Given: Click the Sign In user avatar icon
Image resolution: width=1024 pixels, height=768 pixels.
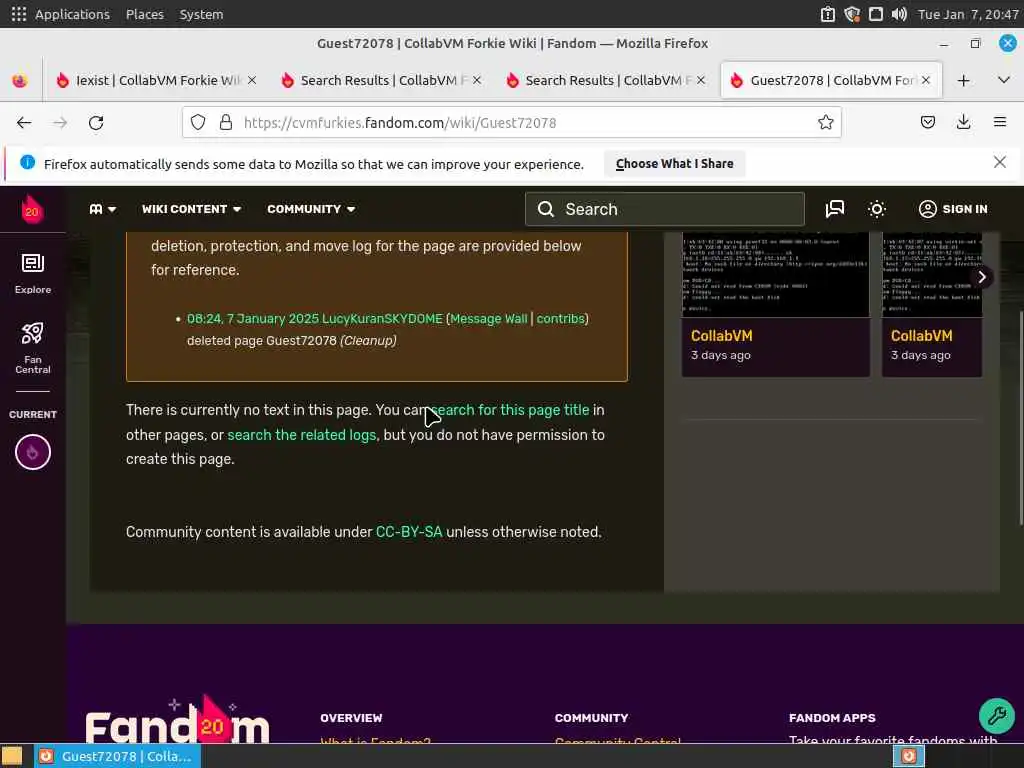Looking at the screenshot, I should 927,209.
